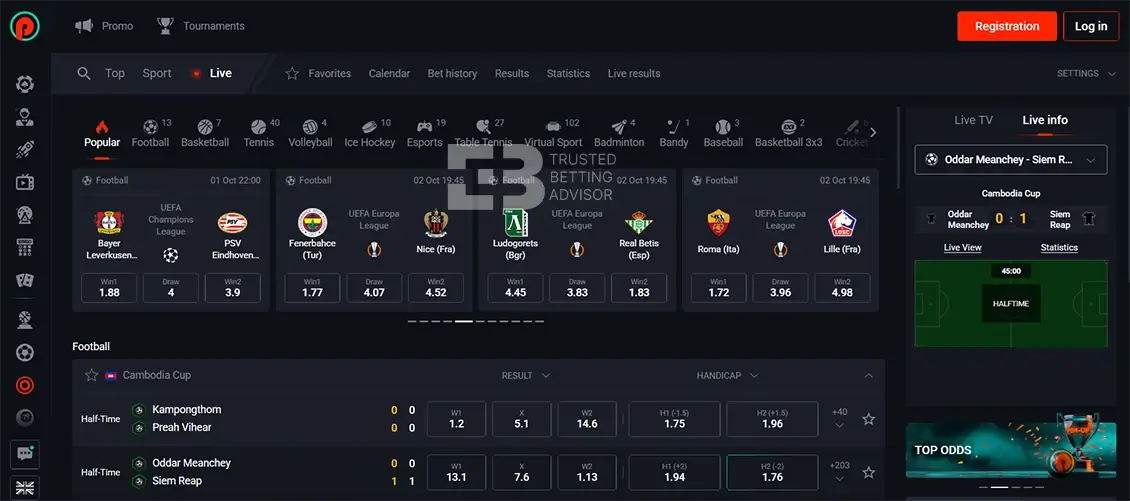This screenshot has height=501, width=1130.
Task: Open the Tournaments menu item
Action: tap(201, 26)
